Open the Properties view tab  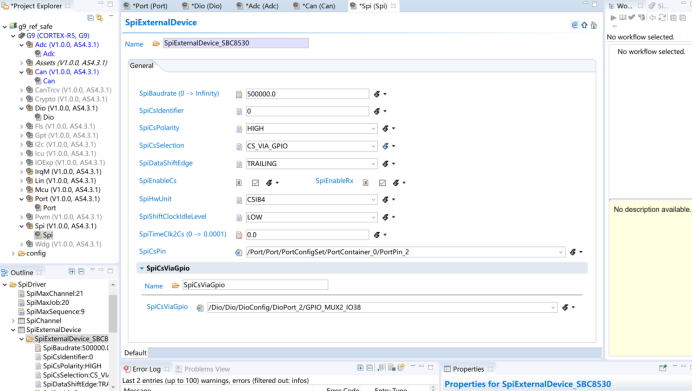coord(468,369)
